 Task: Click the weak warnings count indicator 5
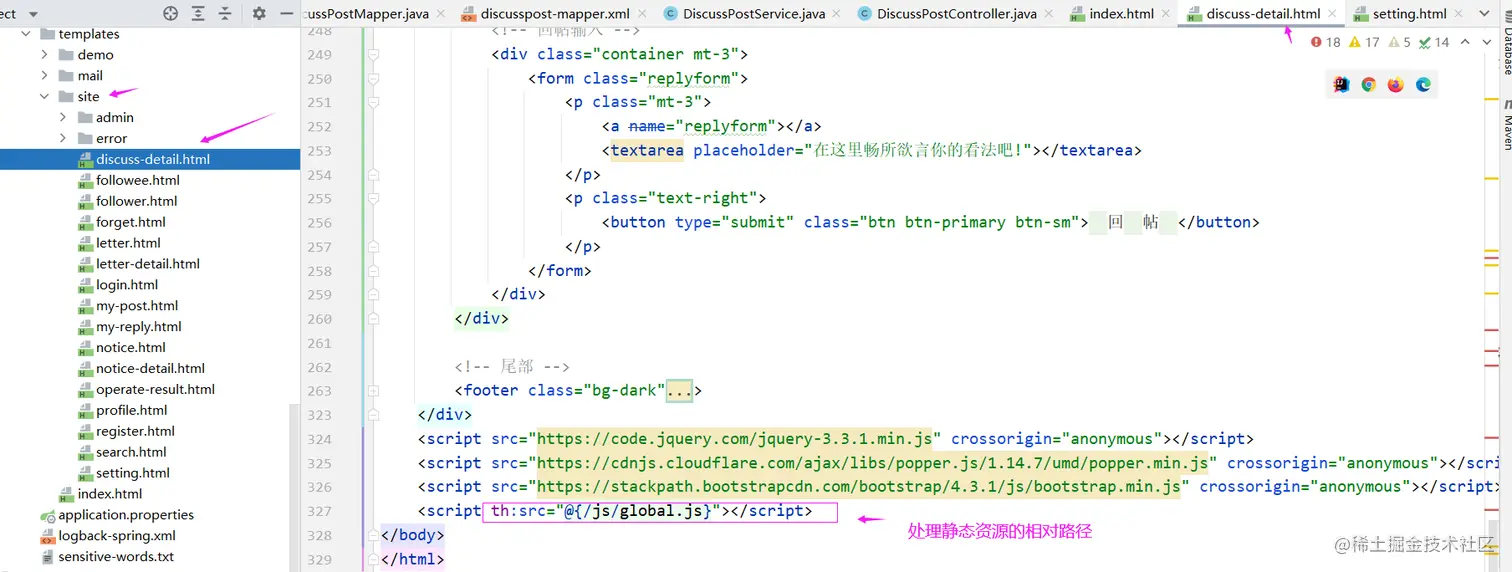1399,42
